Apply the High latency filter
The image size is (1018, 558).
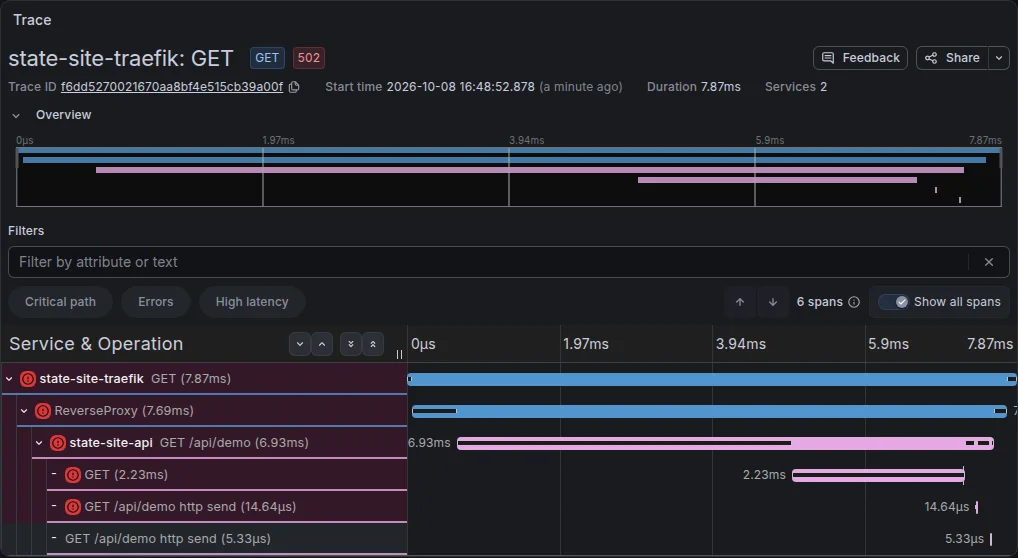click(252, 302)
